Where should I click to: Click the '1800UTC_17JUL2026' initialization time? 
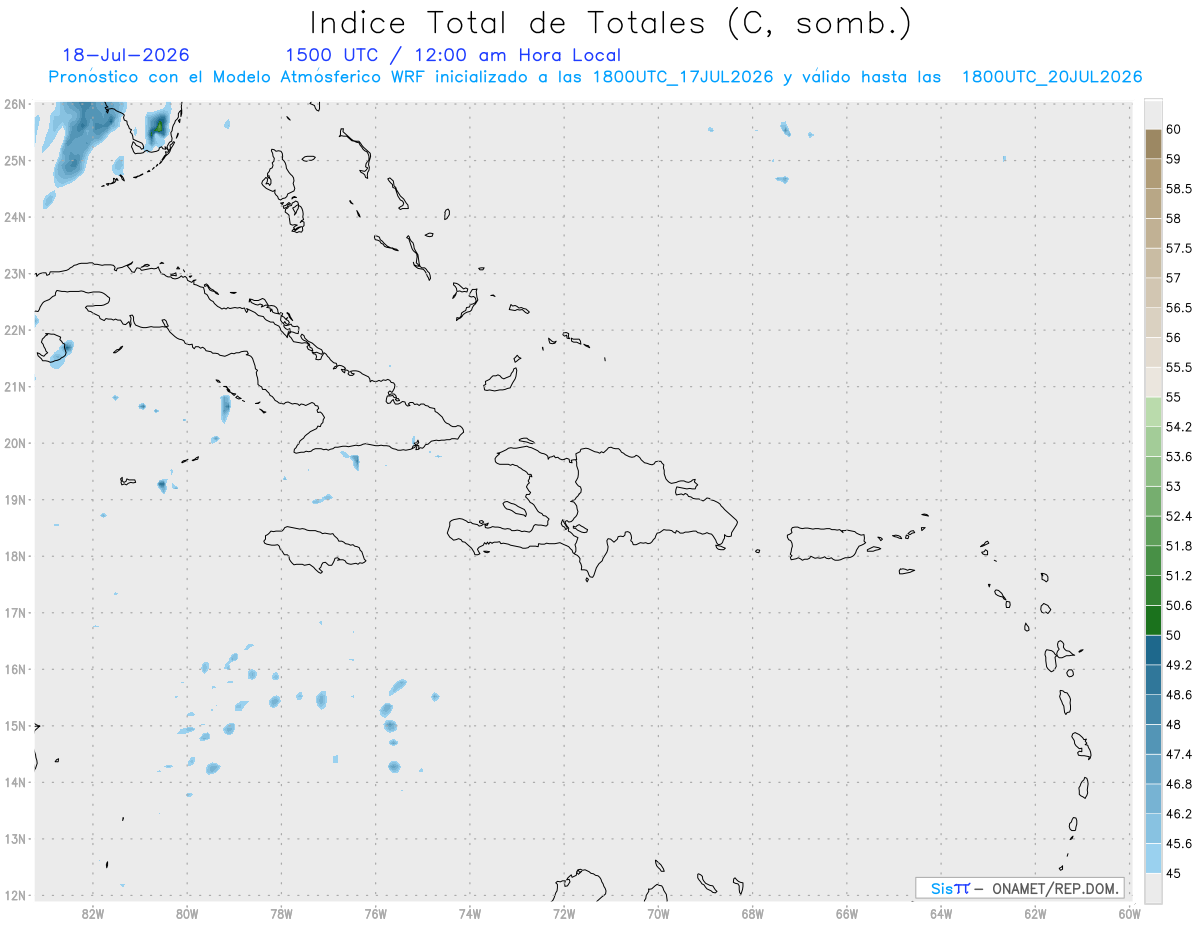[x=683, y=77]
